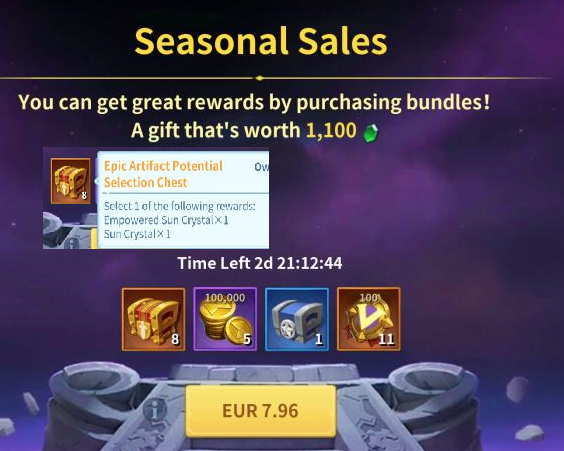Tap the blue silver chest reward
The height and width of the screenshot is (451, 564).
tap(297, 319)
